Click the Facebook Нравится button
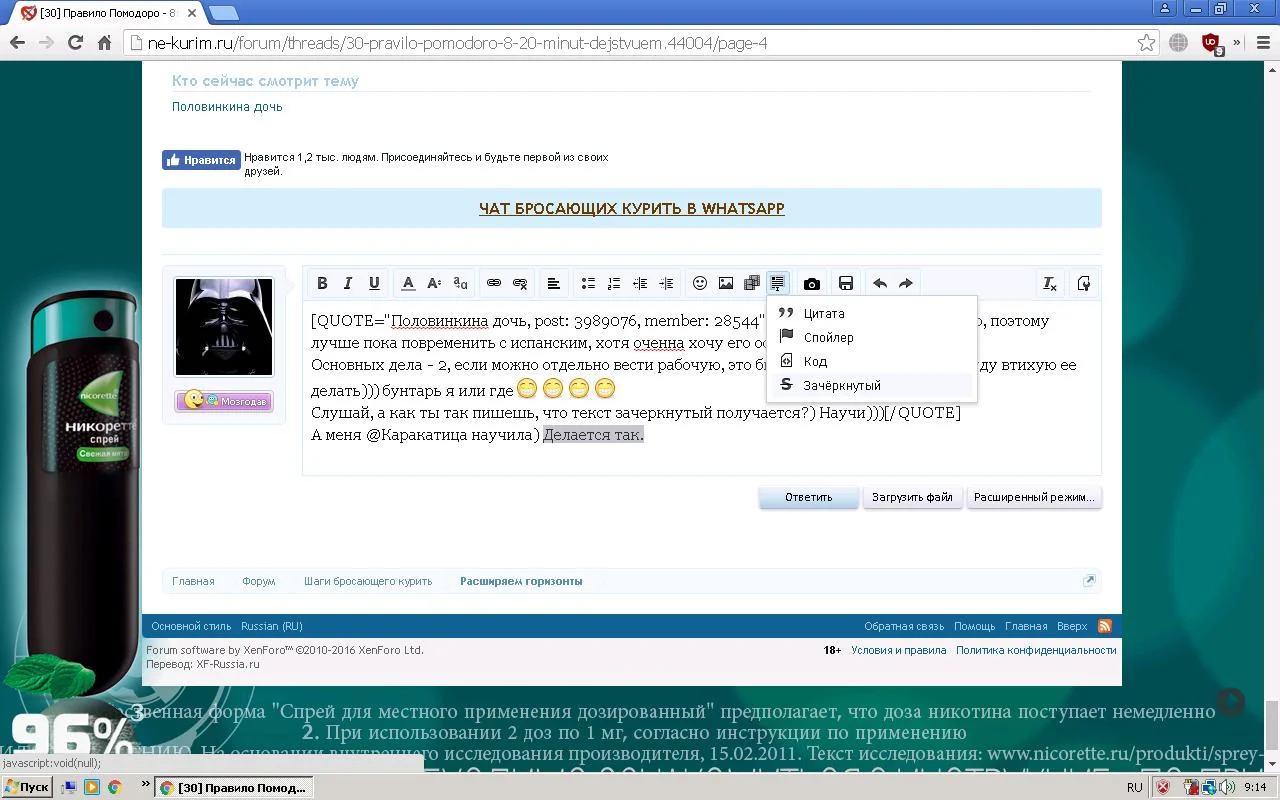The height and width of the screenshot is (800, 1280). tap(200, 159)
